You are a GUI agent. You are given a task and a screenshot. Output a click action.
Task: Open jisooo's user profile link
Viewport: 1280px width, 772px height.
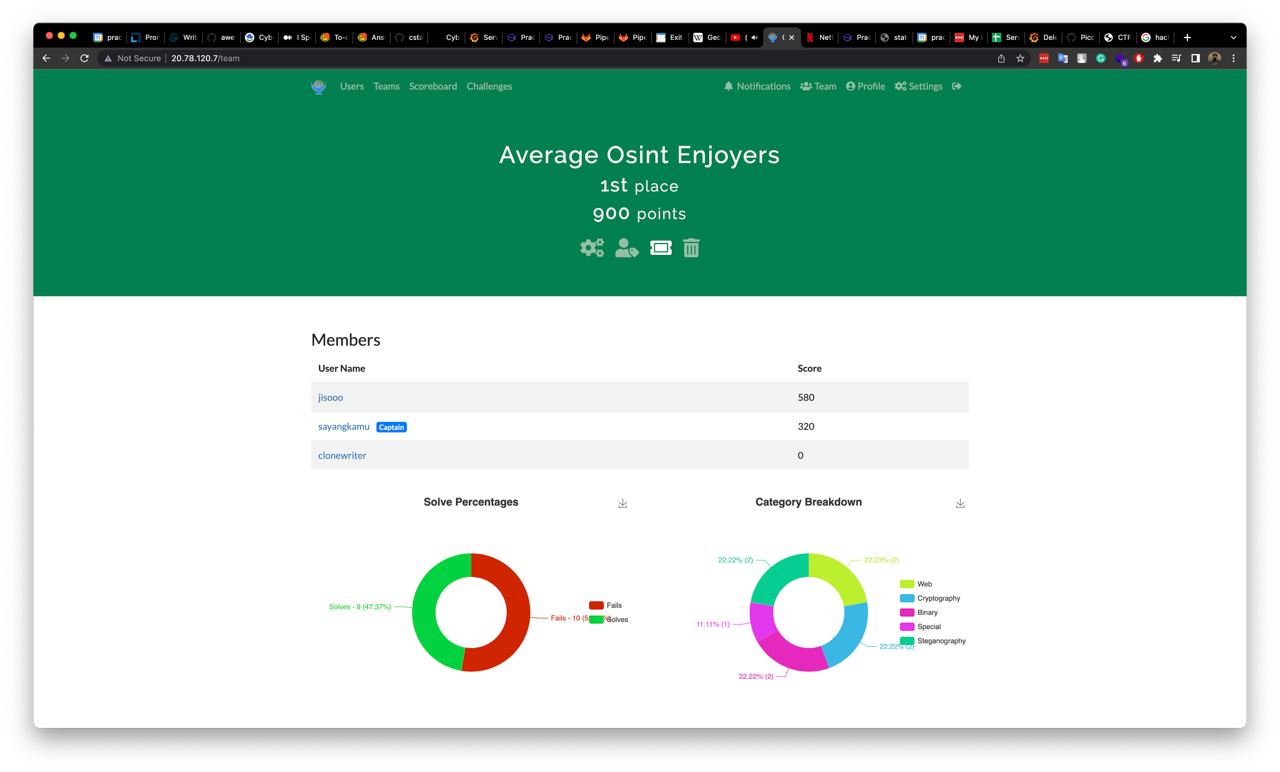click(330, 397)
